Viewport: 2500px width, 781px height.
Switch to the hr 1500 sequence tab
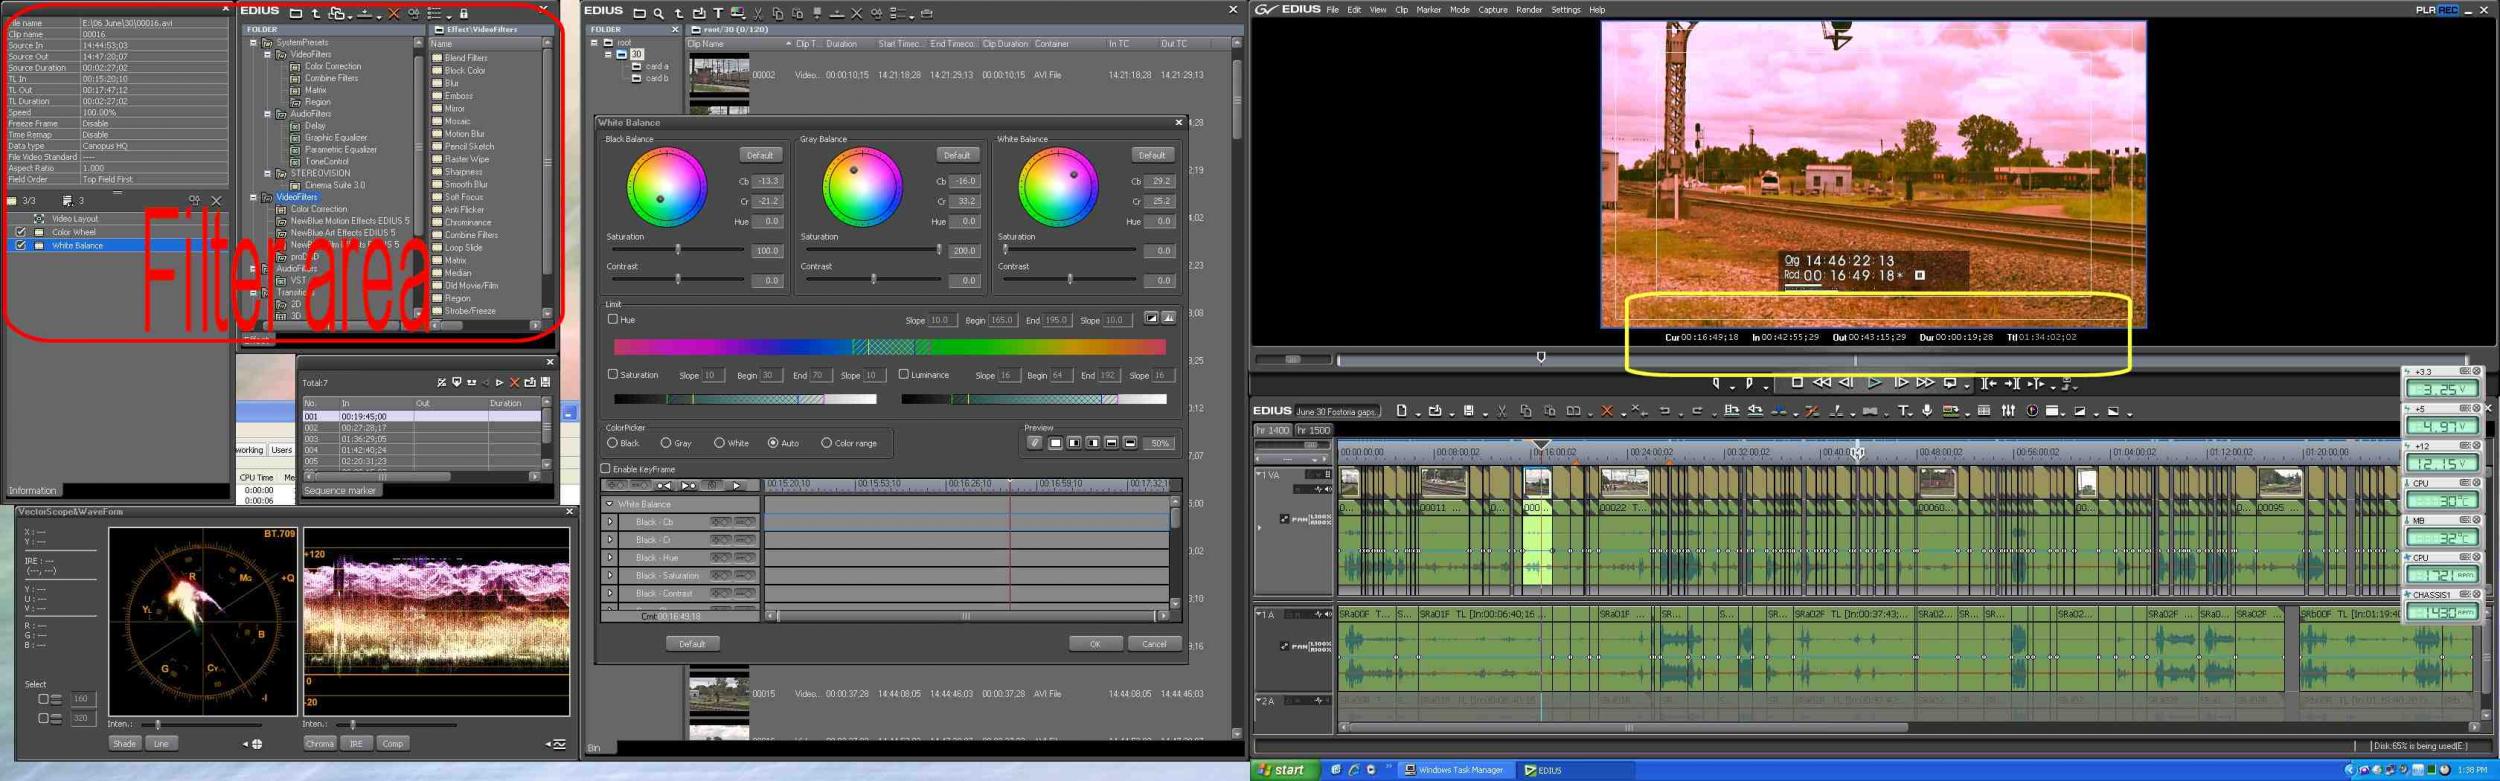1313,430
